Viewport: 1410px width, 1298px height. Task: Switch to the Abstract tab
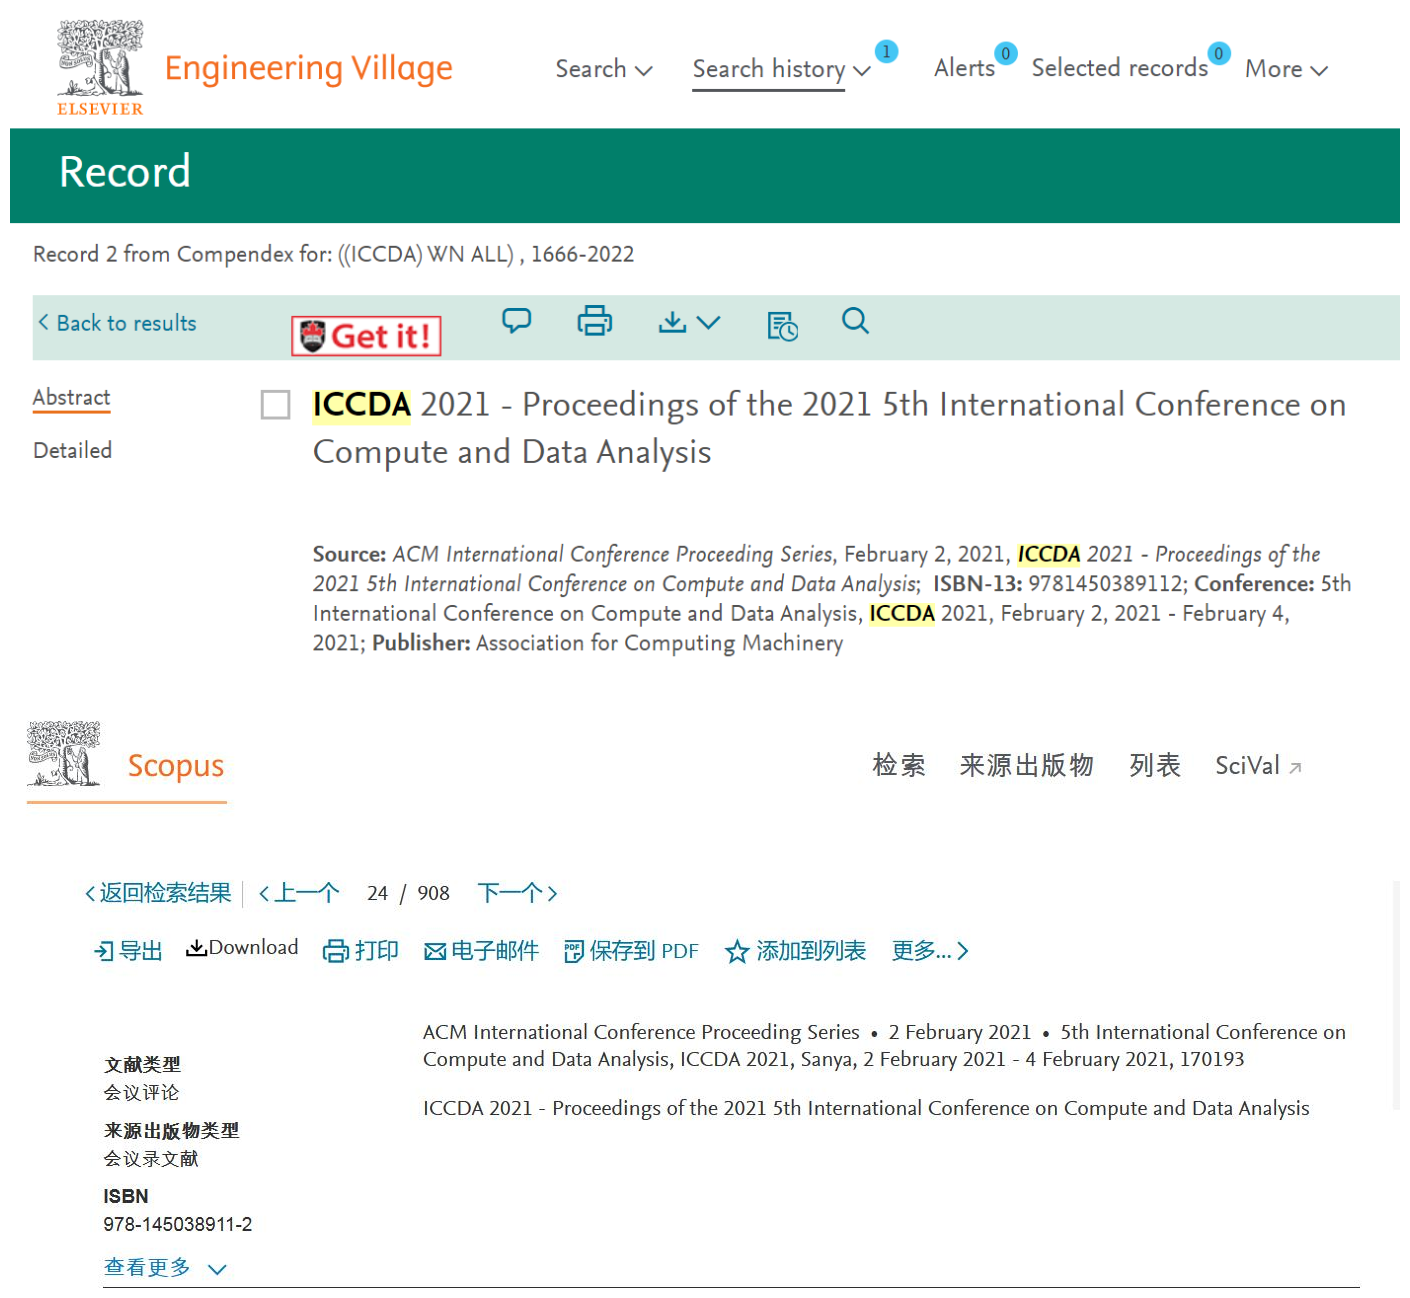tap(71, 398)
